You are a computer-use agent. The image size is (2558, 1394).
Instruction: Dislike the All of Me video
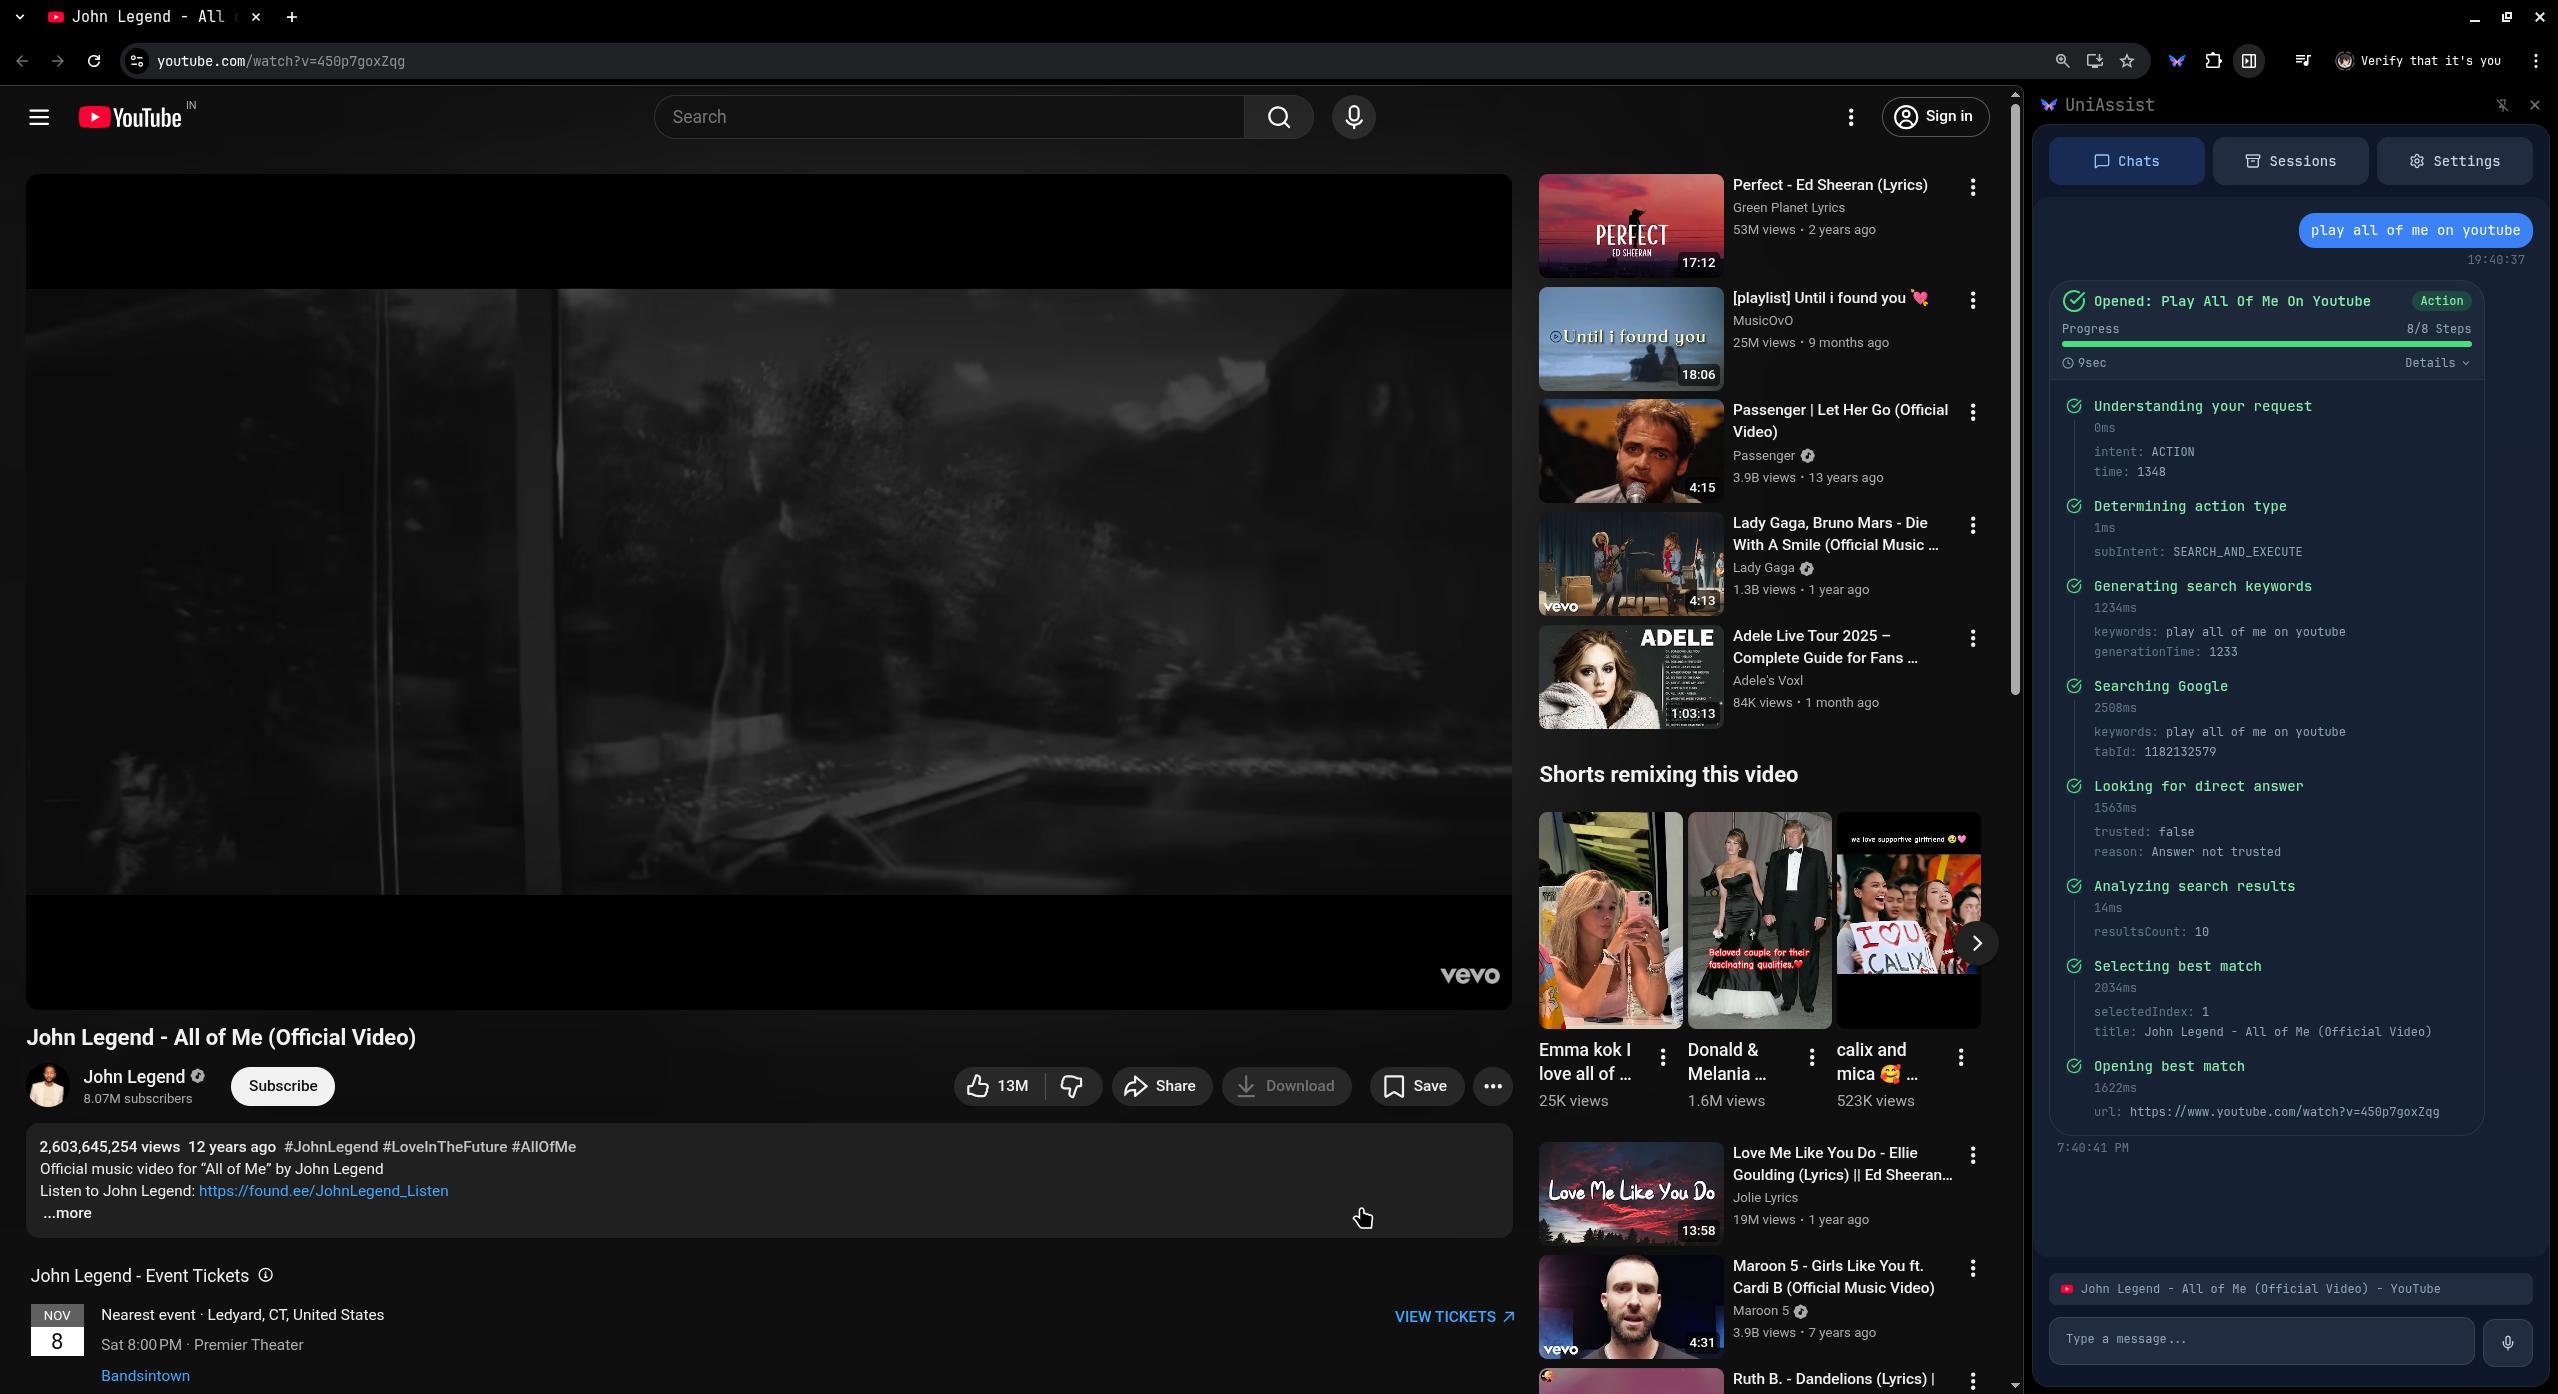pyautogui.click(x=1072, y=1086)
